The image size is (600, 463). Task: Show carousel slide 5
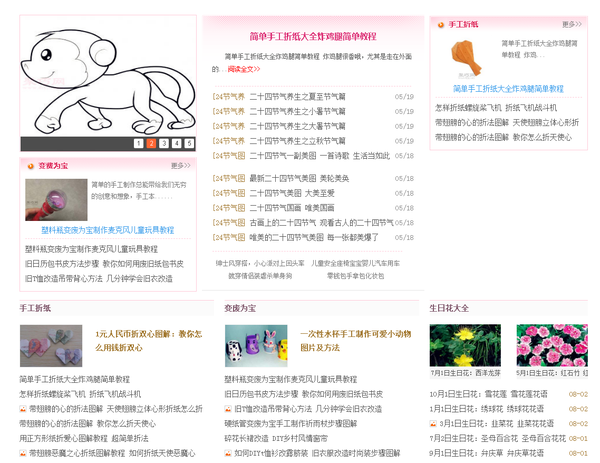click(x=189, y=143)
